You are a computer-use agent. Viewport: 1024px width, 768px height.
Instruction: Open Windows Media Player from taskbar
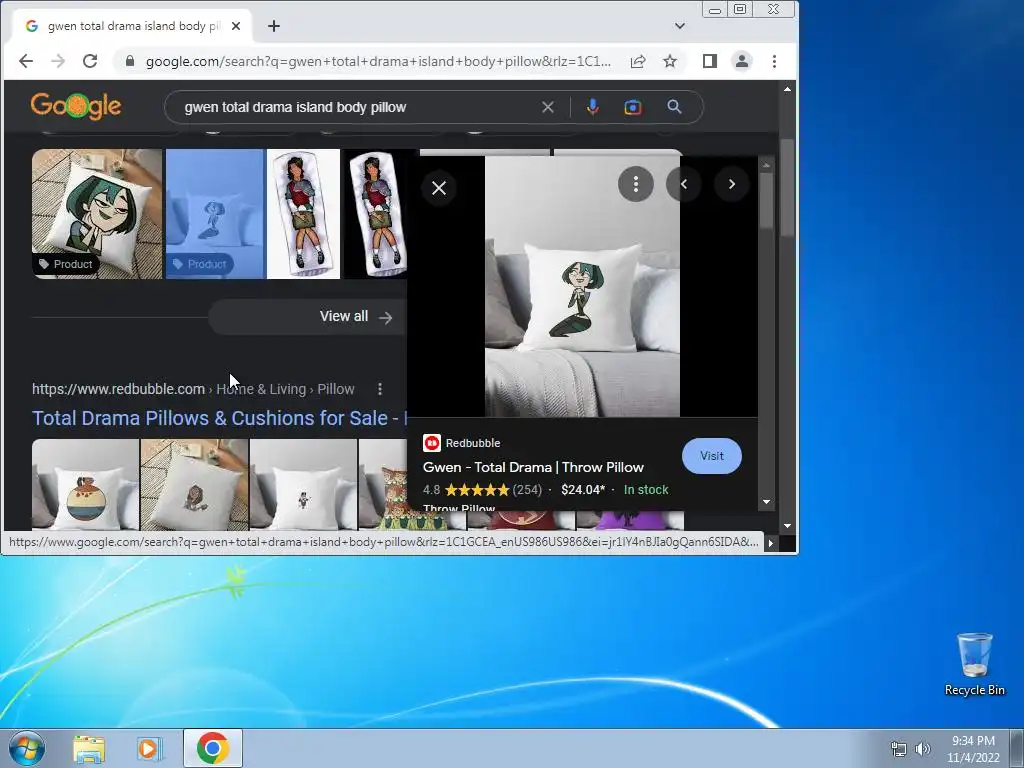(x=150, y=748)
